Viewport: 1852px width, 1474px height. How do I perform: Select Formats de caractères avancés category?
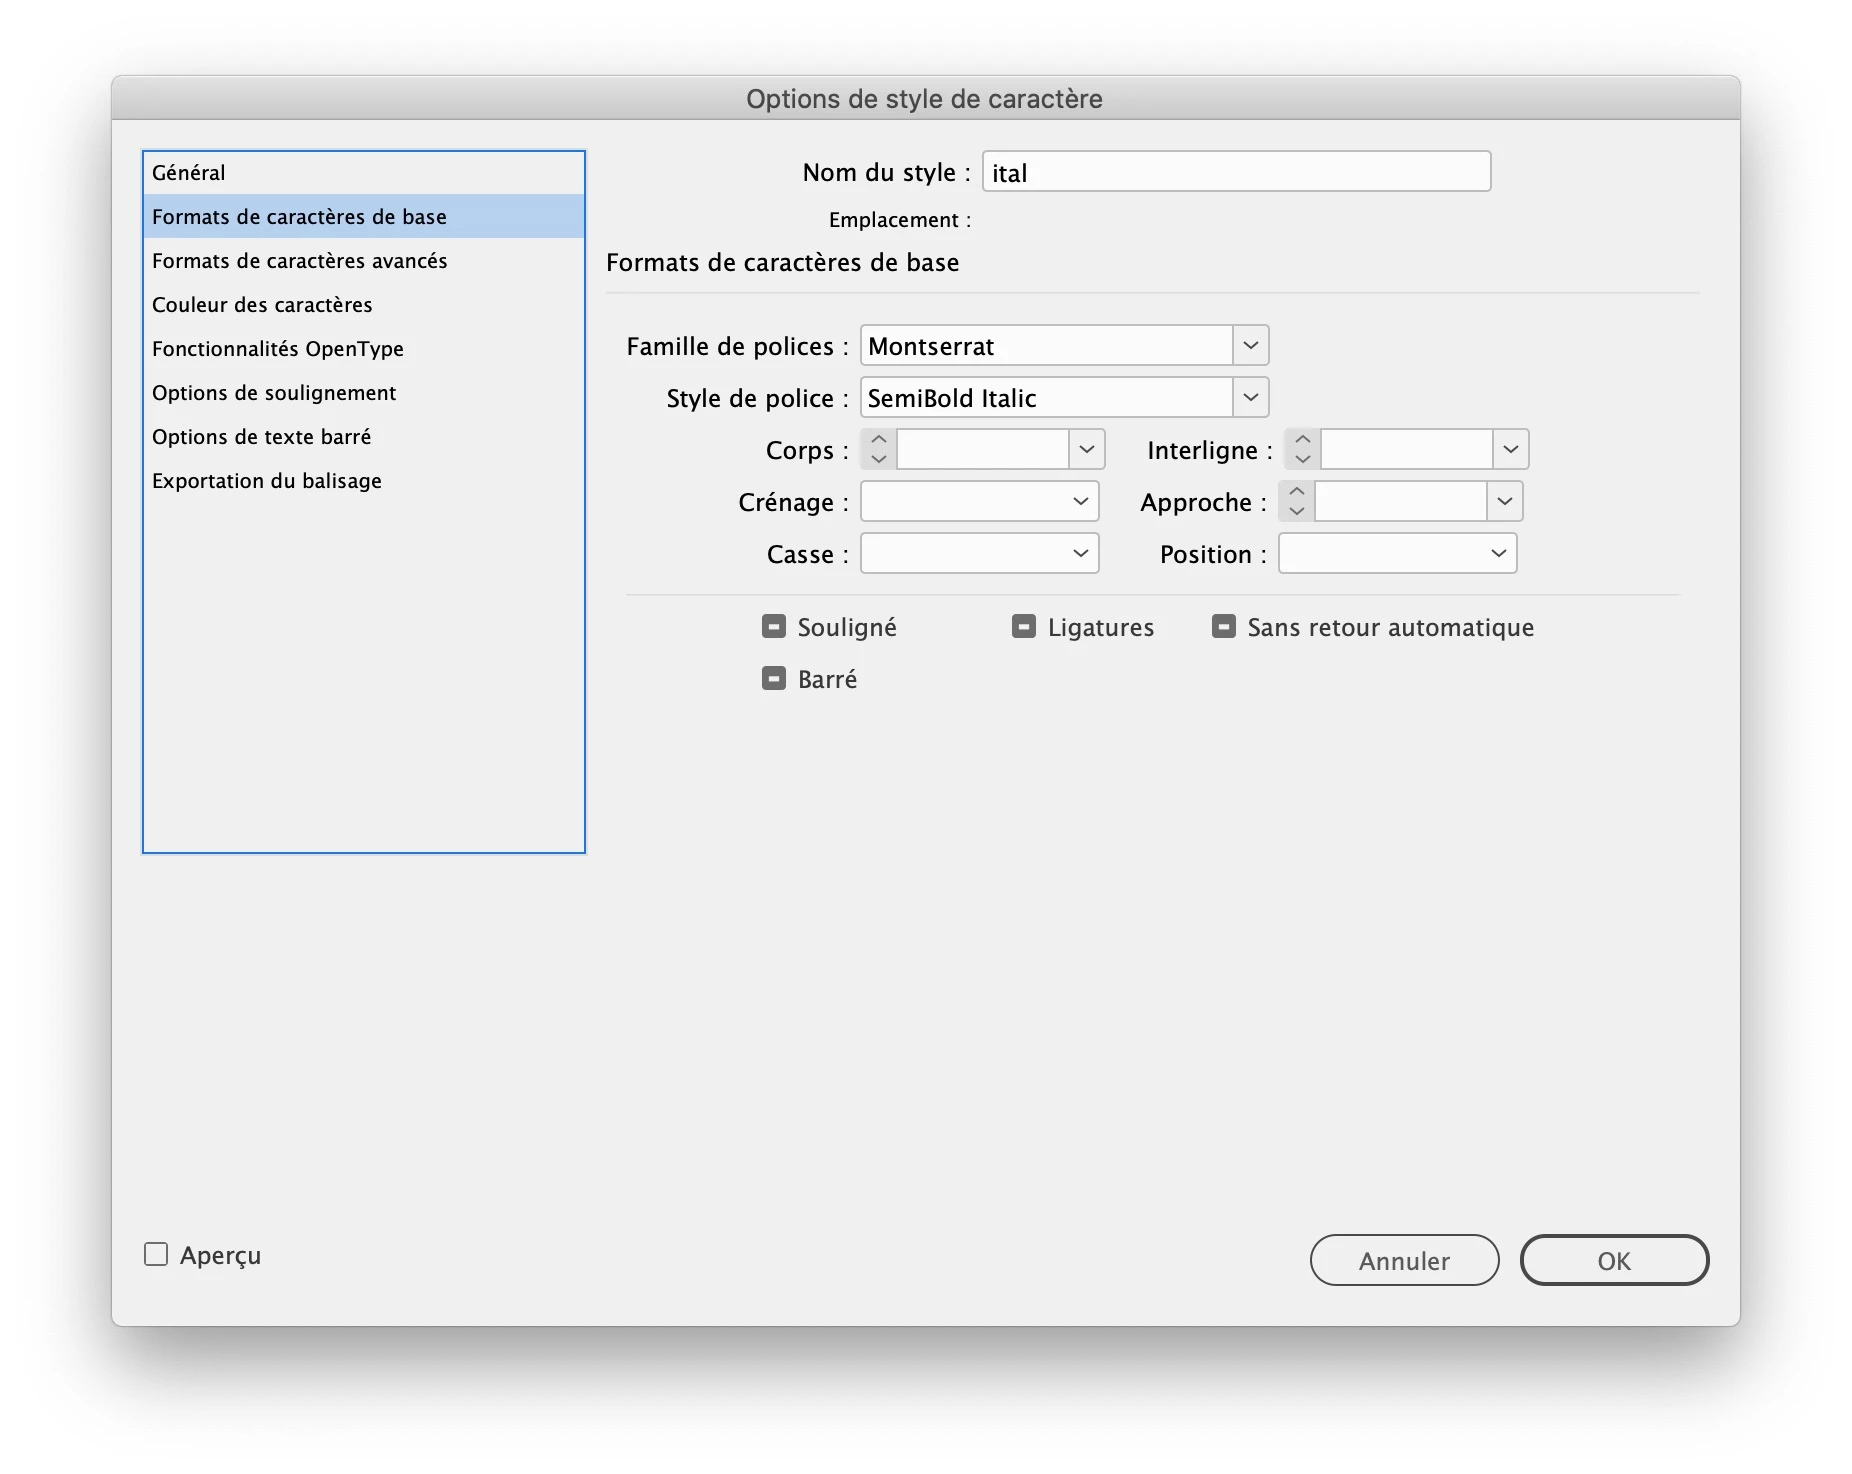pyautogui.click(x=364, y=261)
